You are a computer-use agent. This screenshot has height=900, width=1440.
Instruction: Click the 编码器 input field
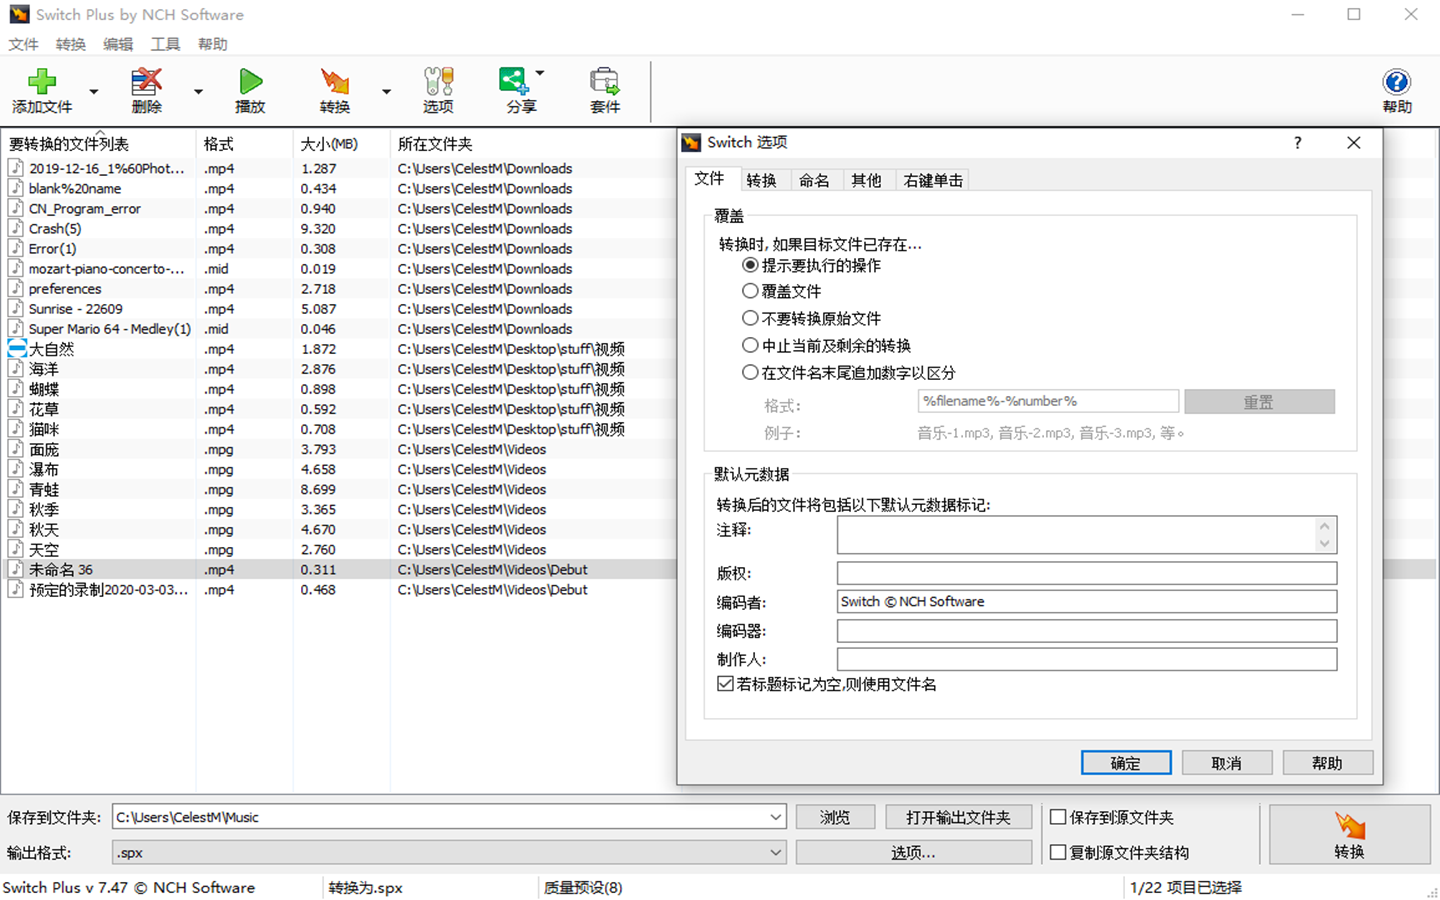point(1087,630)
